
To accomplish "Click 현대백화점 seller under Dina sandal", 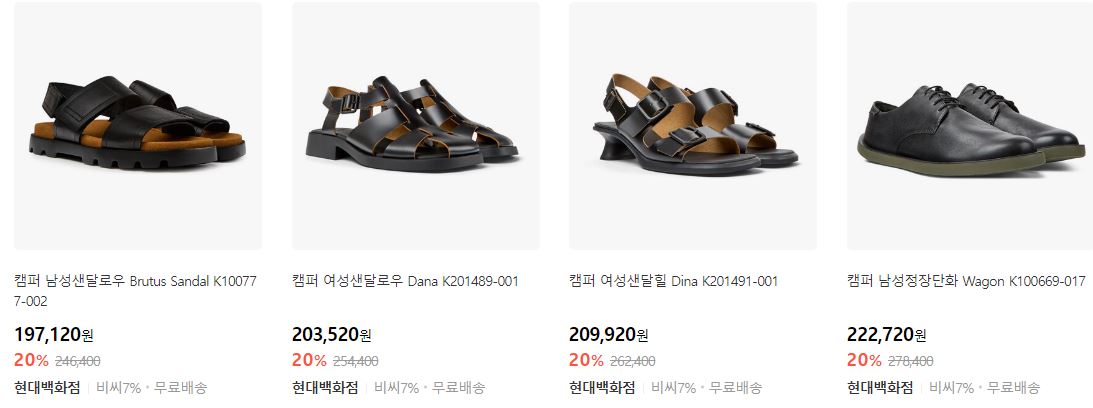I will tap(602, 388).
